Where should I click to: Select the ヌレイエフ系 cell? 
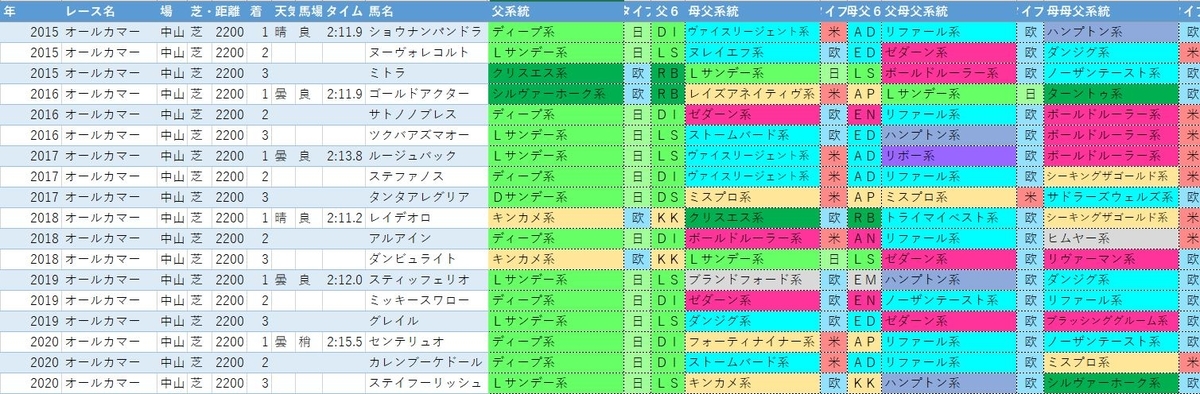[752, 52]
